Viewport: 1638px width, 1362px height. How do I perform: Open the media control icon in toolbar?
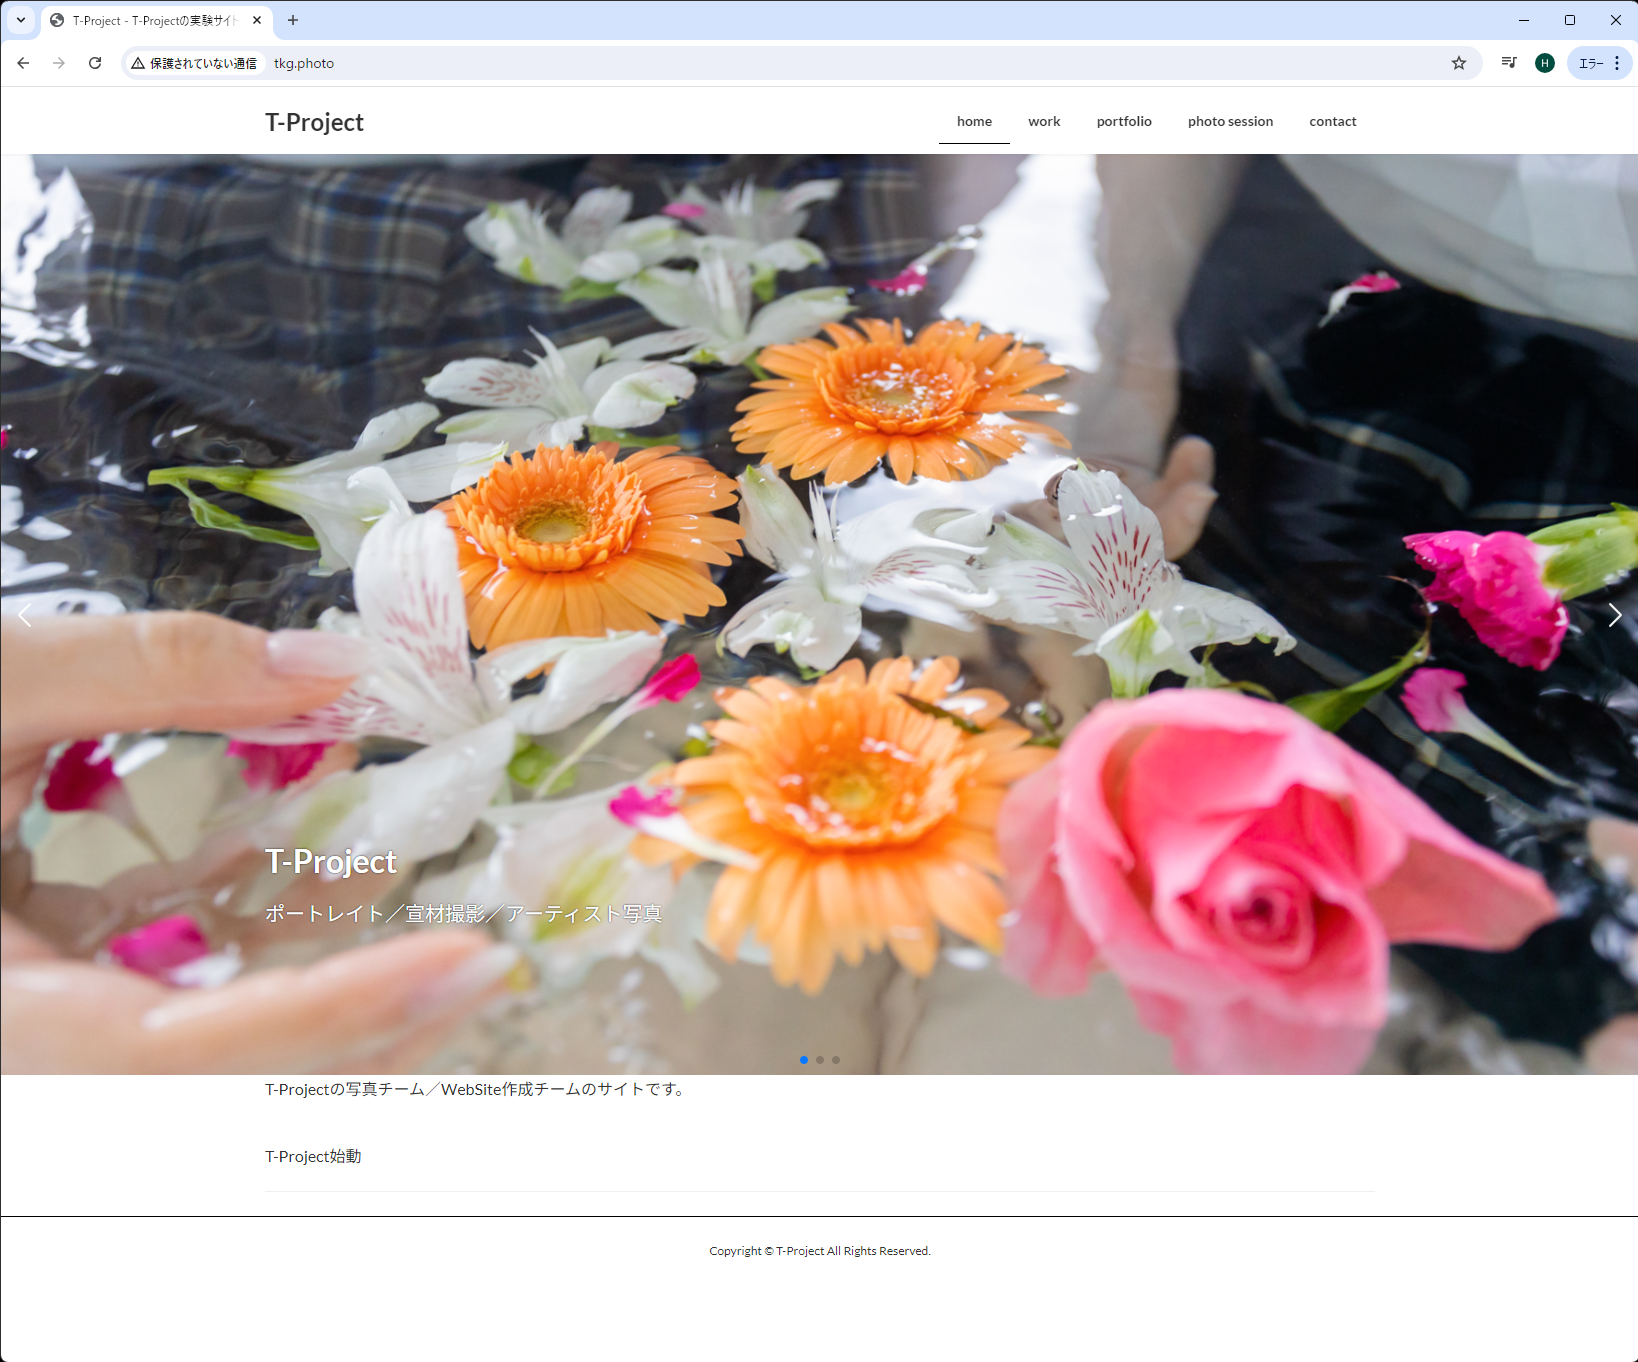[1509, 63]
